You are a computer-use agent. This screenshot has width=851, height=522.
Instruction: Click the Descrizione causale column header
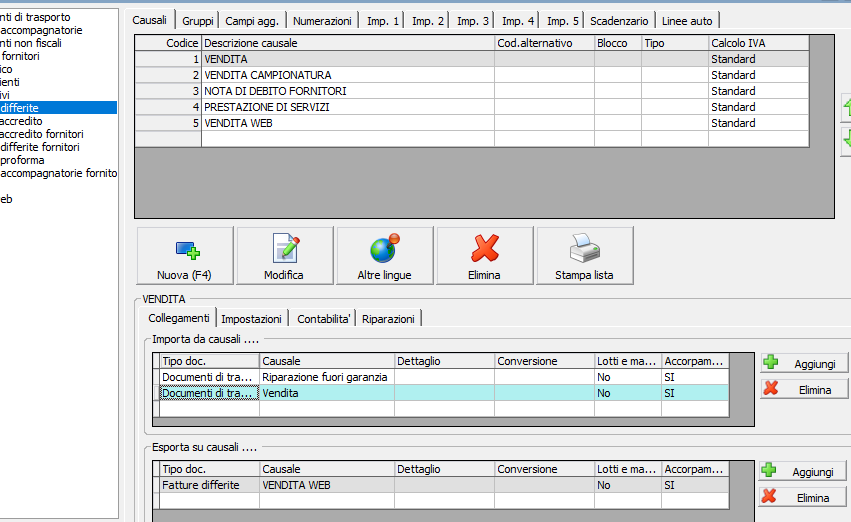pyautogui.click(x=348, y=43)
